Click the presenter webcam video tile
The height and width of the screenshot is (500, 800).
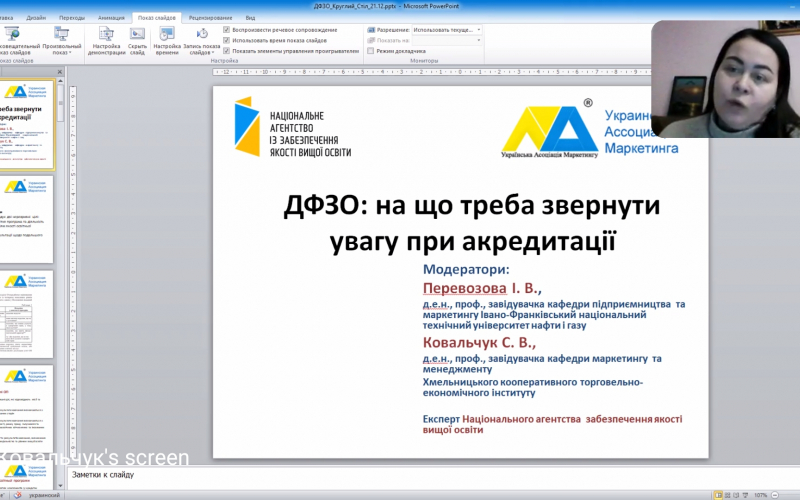pyautogui.click(x=726, y=79)
